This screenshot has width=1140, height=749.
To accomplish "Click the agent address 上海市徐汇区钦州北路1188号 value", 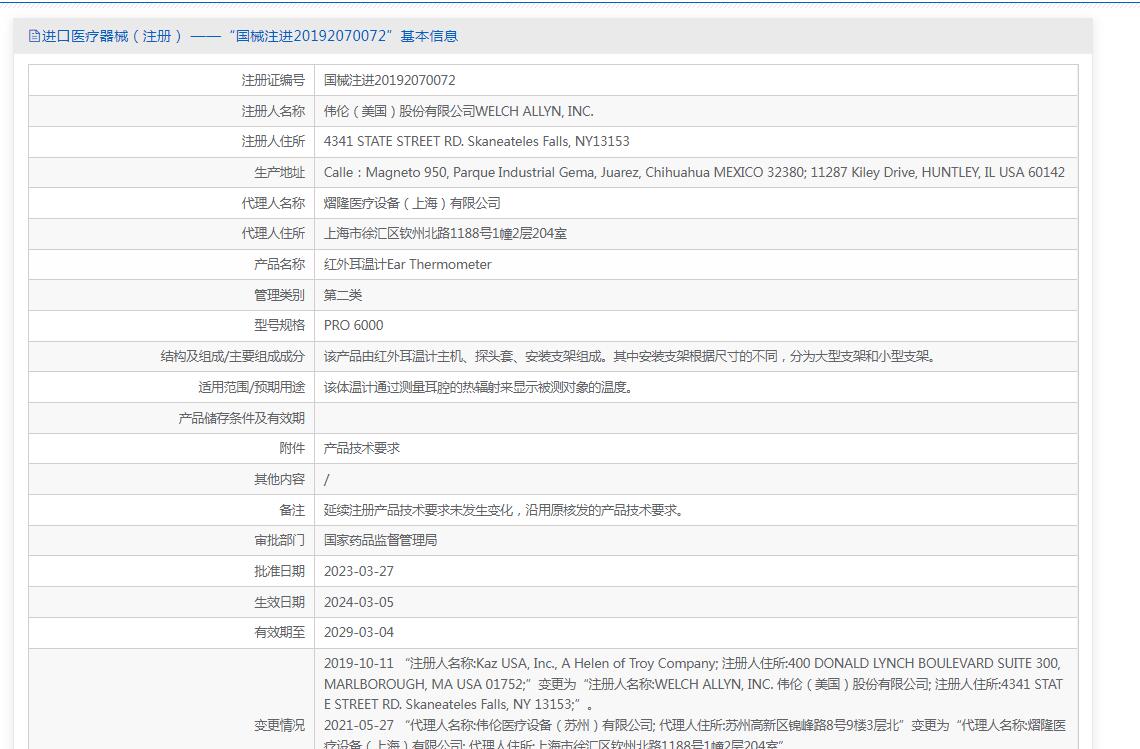I will point(445,233).
